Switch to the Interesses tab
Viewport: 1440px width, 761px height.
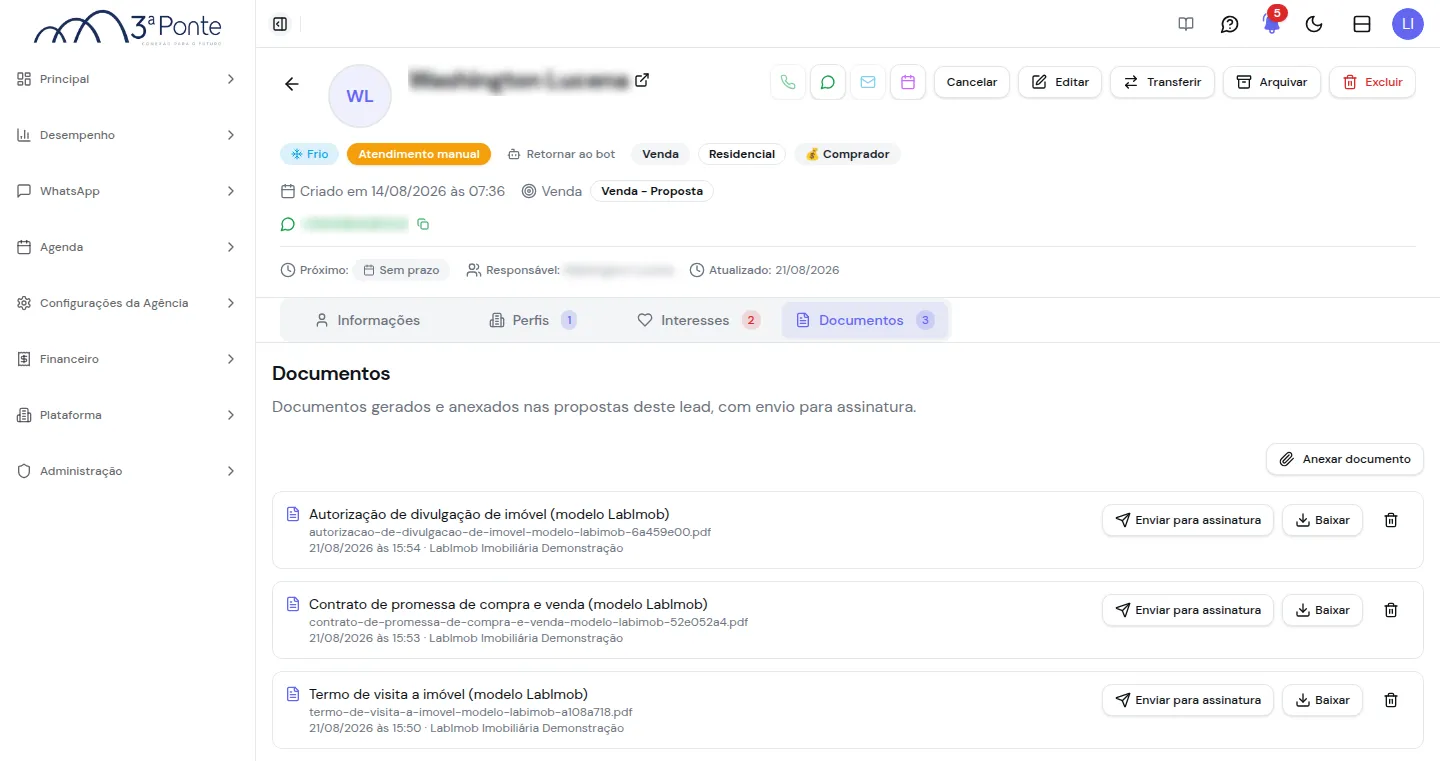(699, 320)
